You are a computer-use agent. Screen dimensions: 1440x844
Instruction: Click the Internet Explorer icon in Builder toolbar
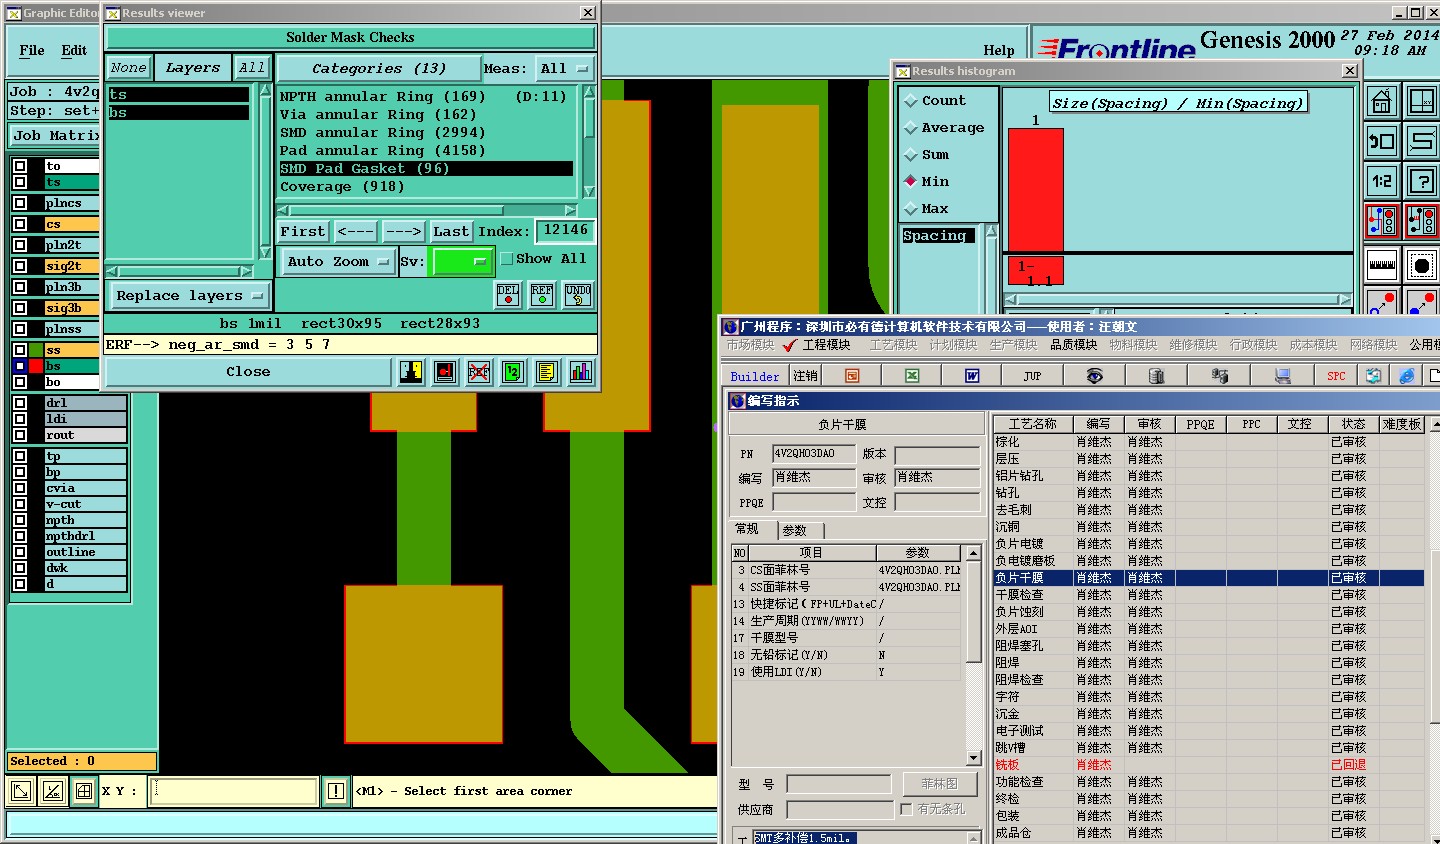click(x=1407, y=376)
